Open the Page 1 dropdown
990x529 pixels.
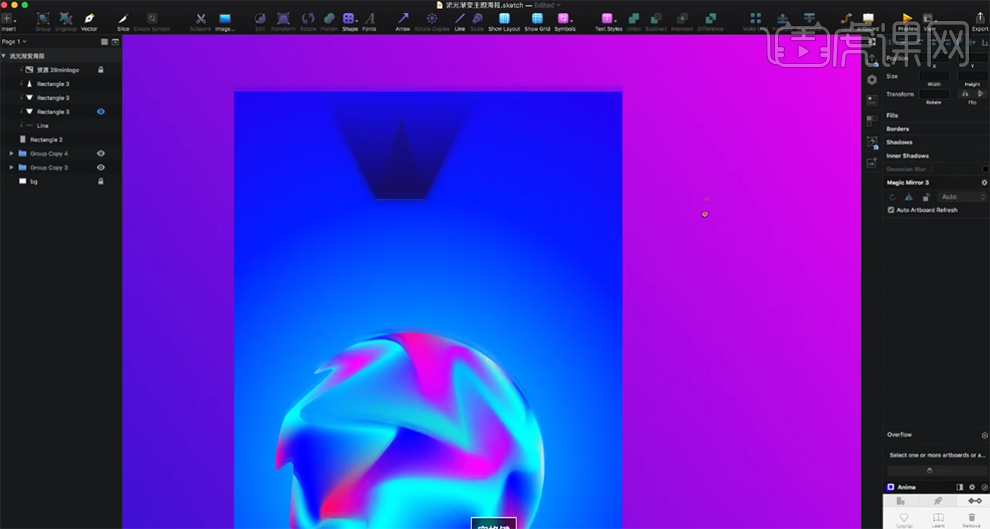click(x=14, y=42)
